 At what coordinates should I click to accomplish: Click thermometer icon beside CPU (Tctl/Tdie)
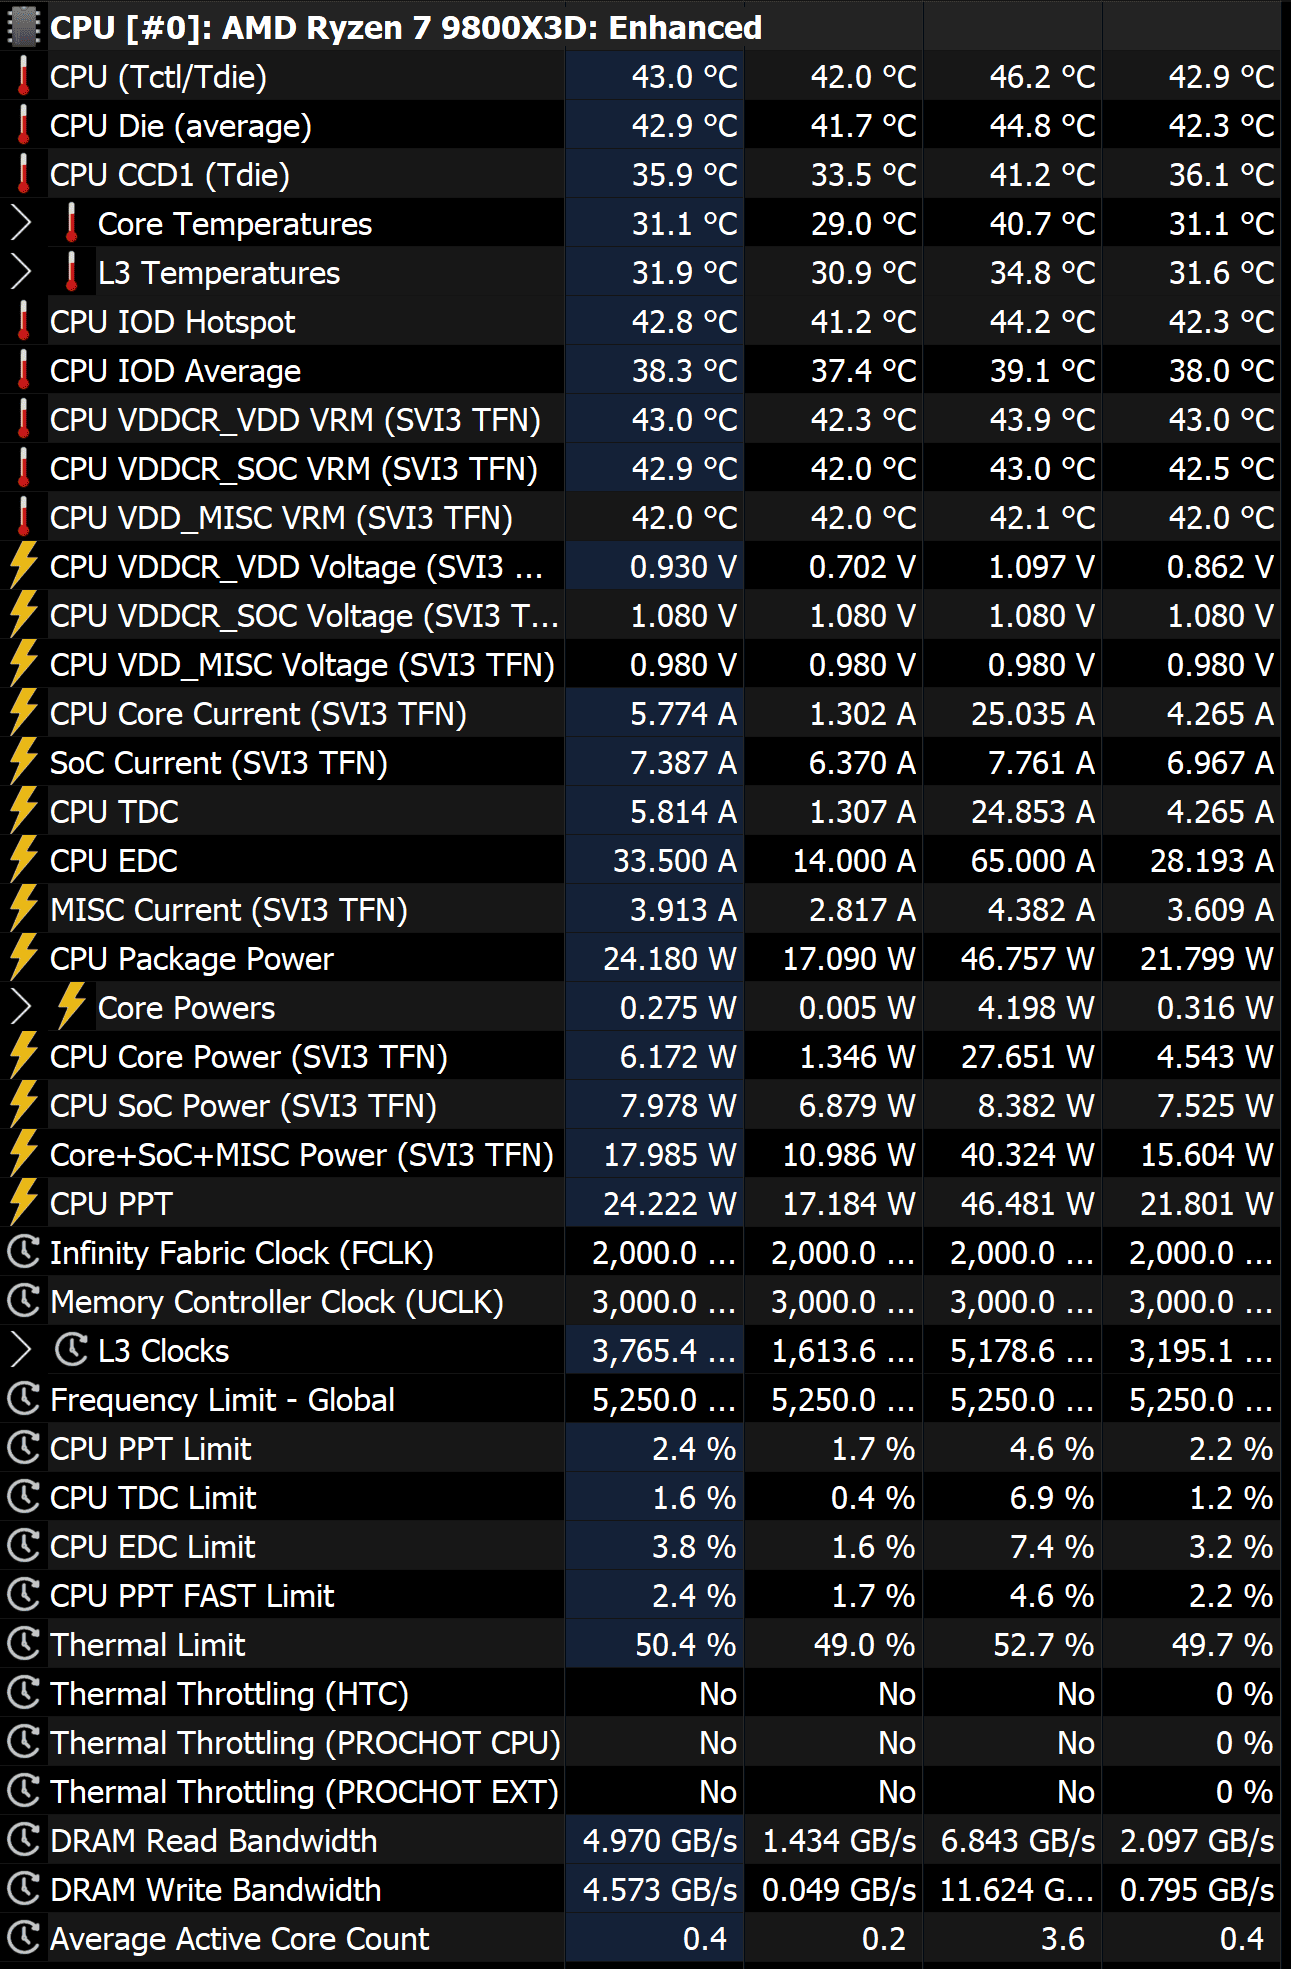click(24, 77)
